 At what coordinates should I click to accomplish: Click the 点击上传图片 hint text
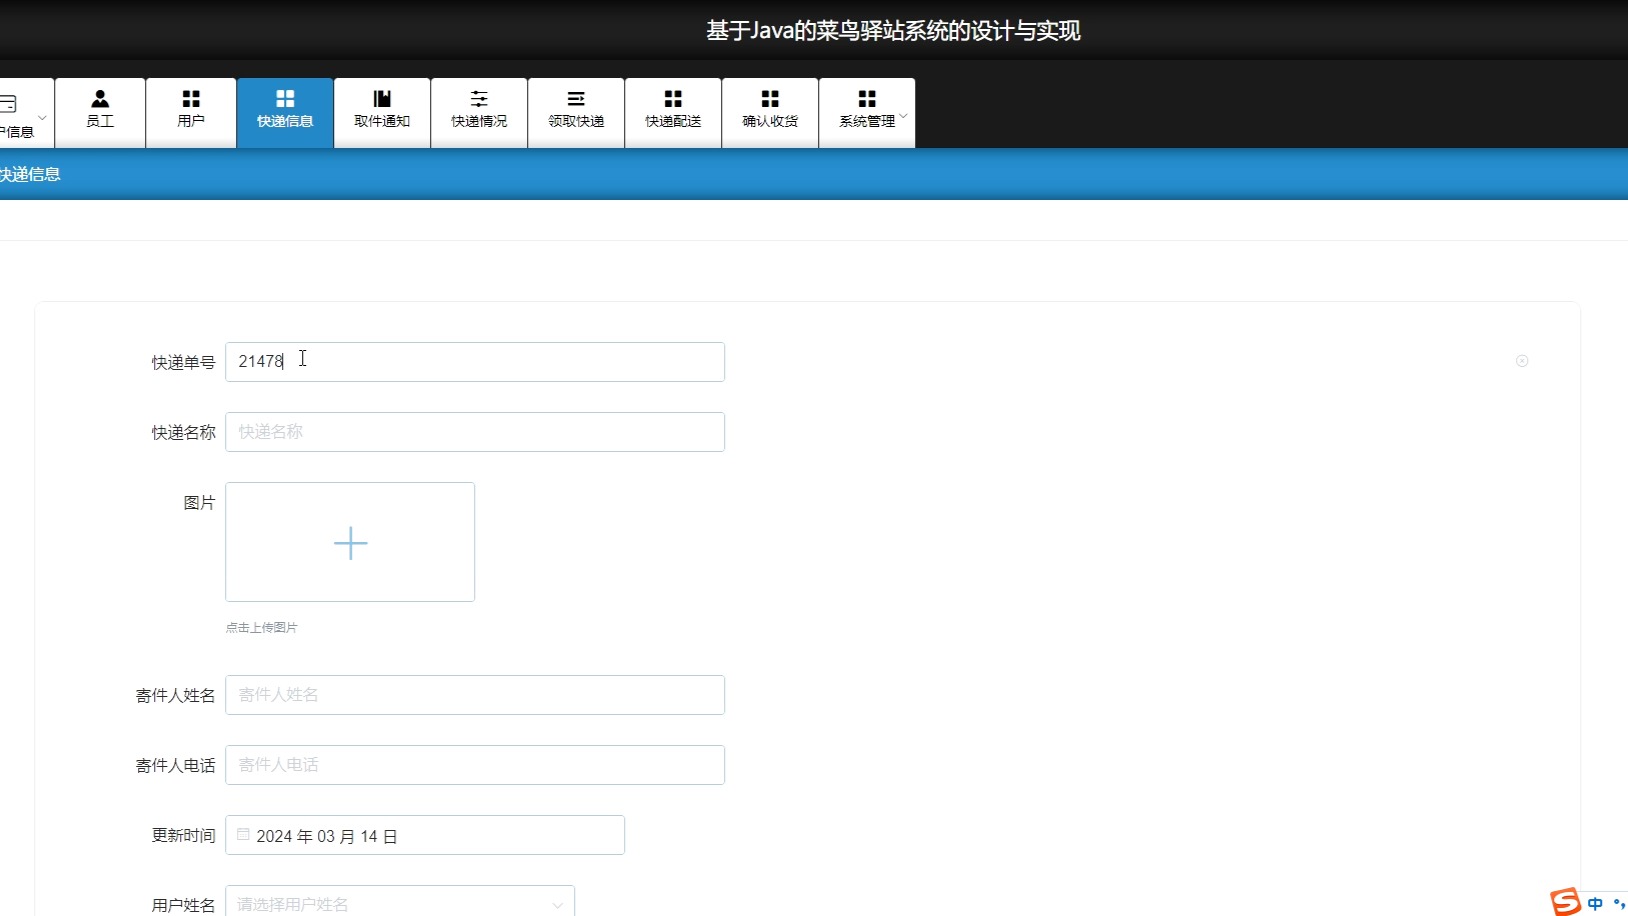(x=261, y=628)
